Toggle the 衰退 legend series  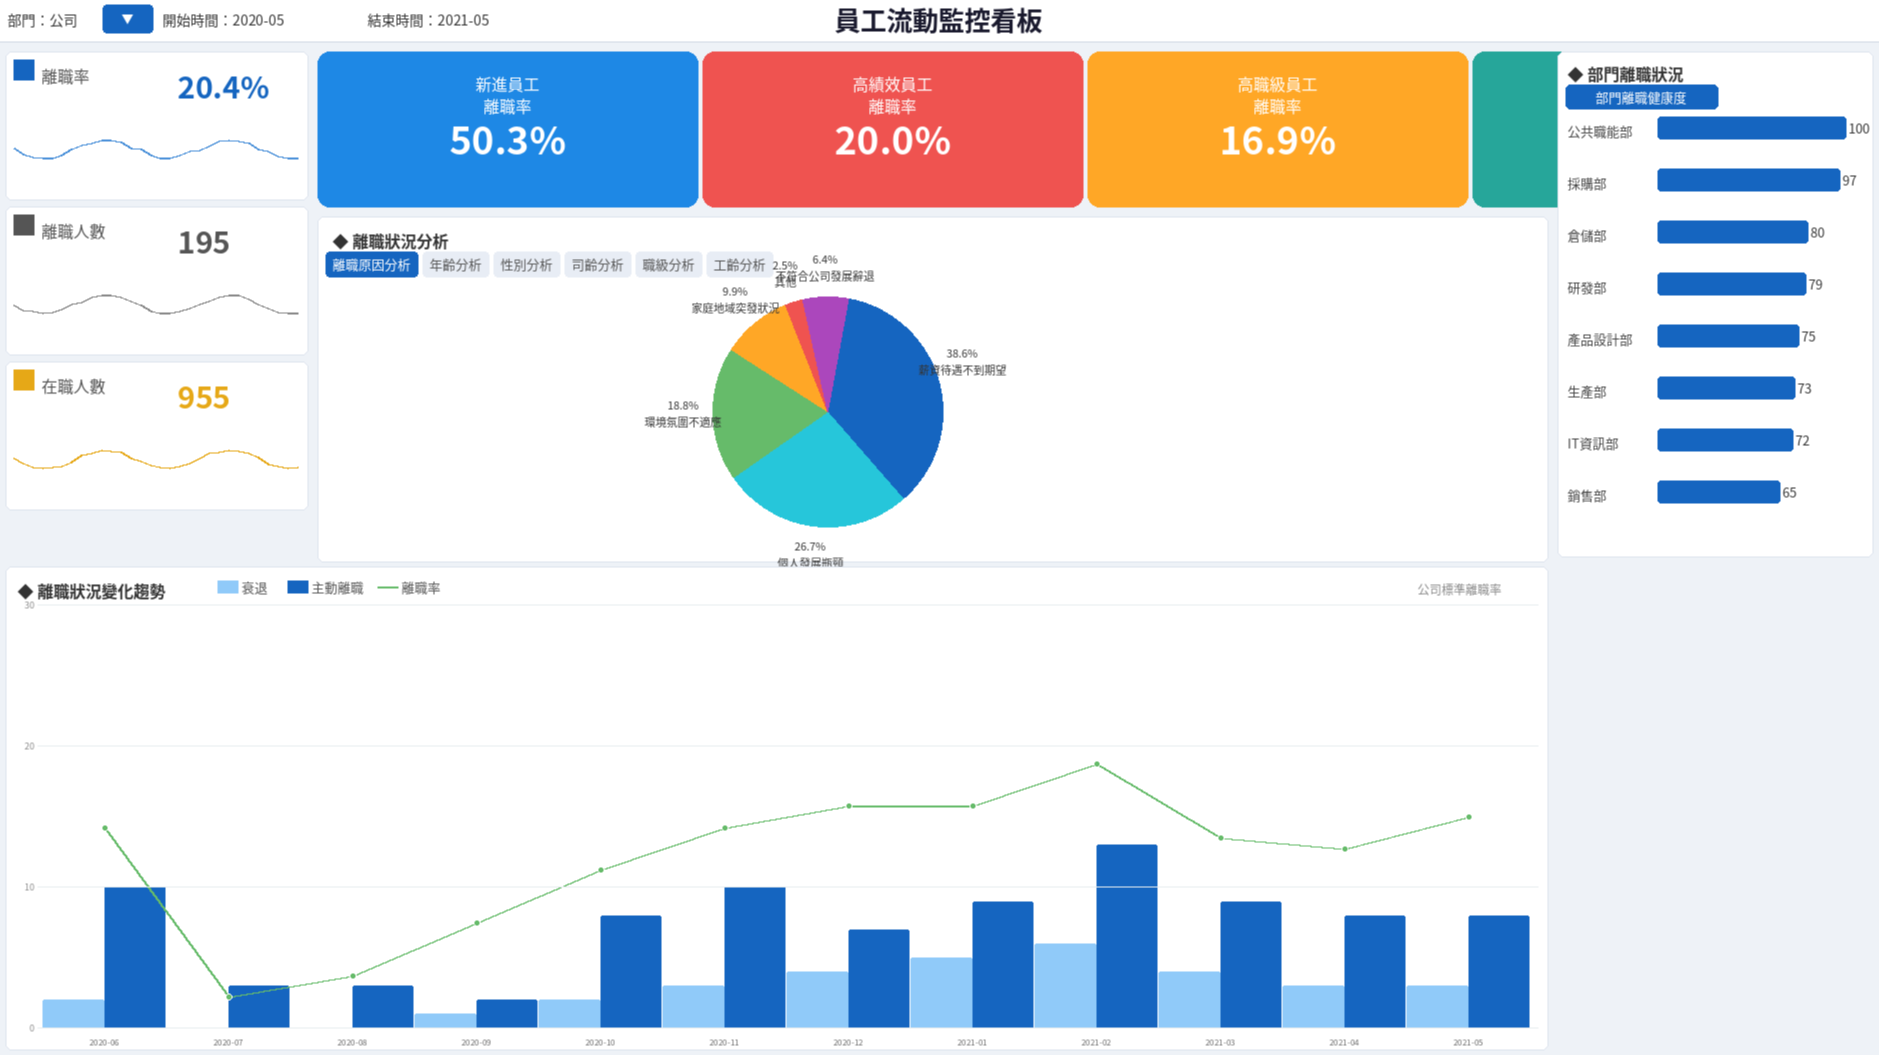click(242, 588)
